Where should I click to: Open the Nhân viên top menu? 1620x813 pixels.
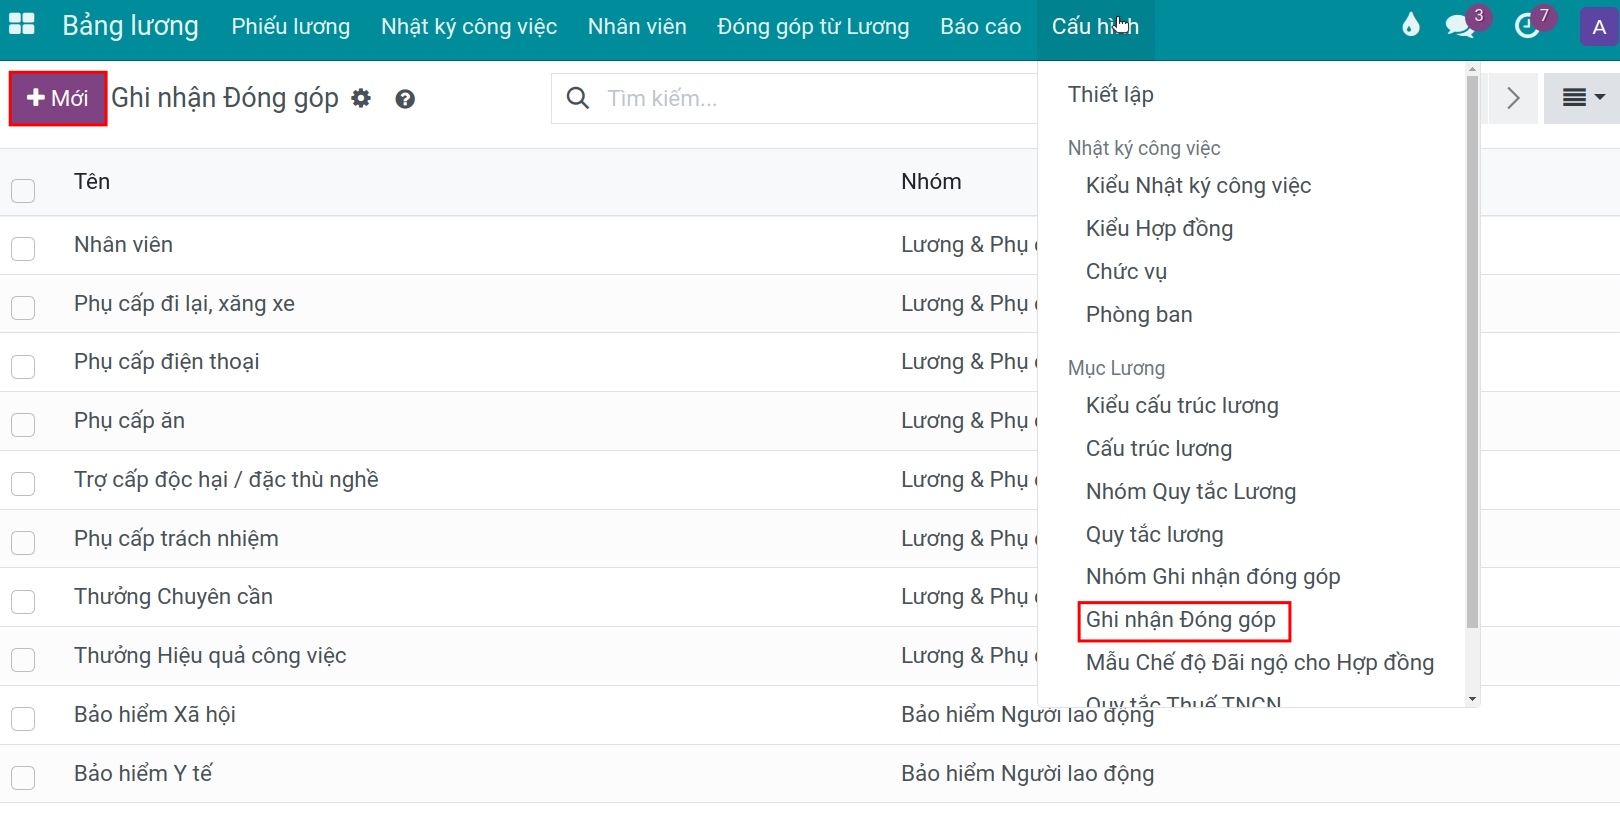637,26
